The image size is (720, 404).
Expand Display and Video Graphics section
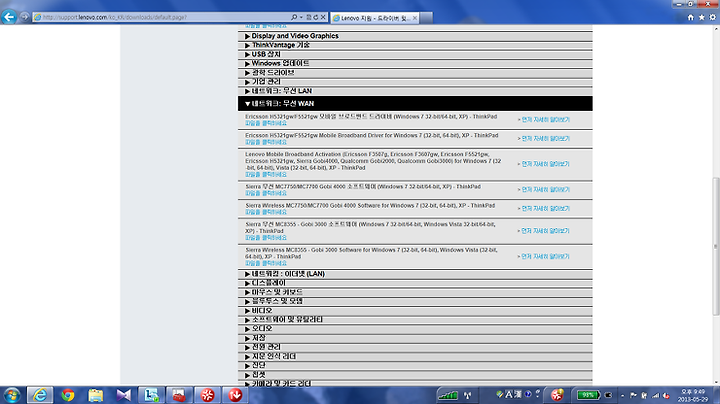click(x=415, y=36)
